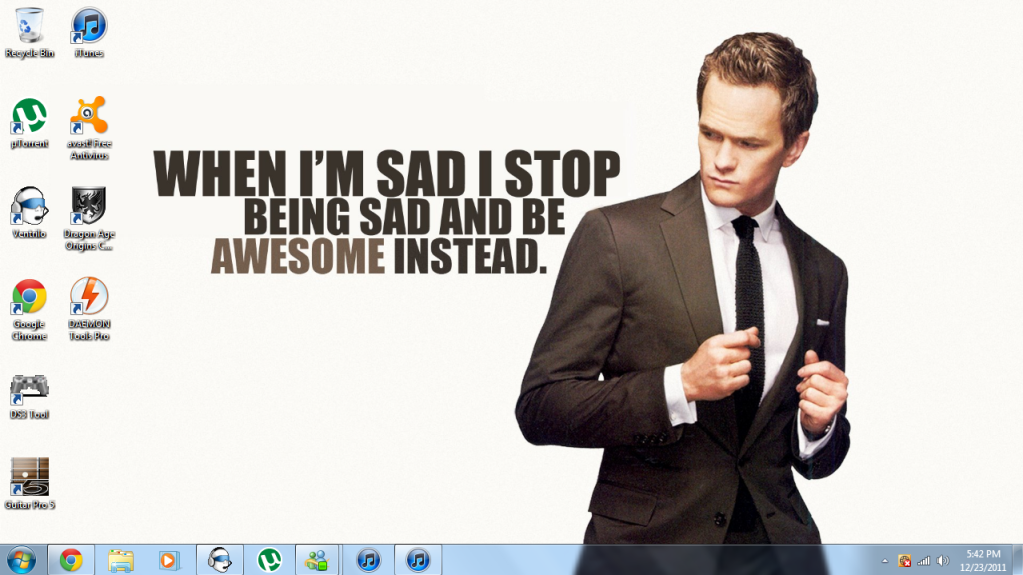Select the DS3 Tool desktop shortcut

click(29, 397)
